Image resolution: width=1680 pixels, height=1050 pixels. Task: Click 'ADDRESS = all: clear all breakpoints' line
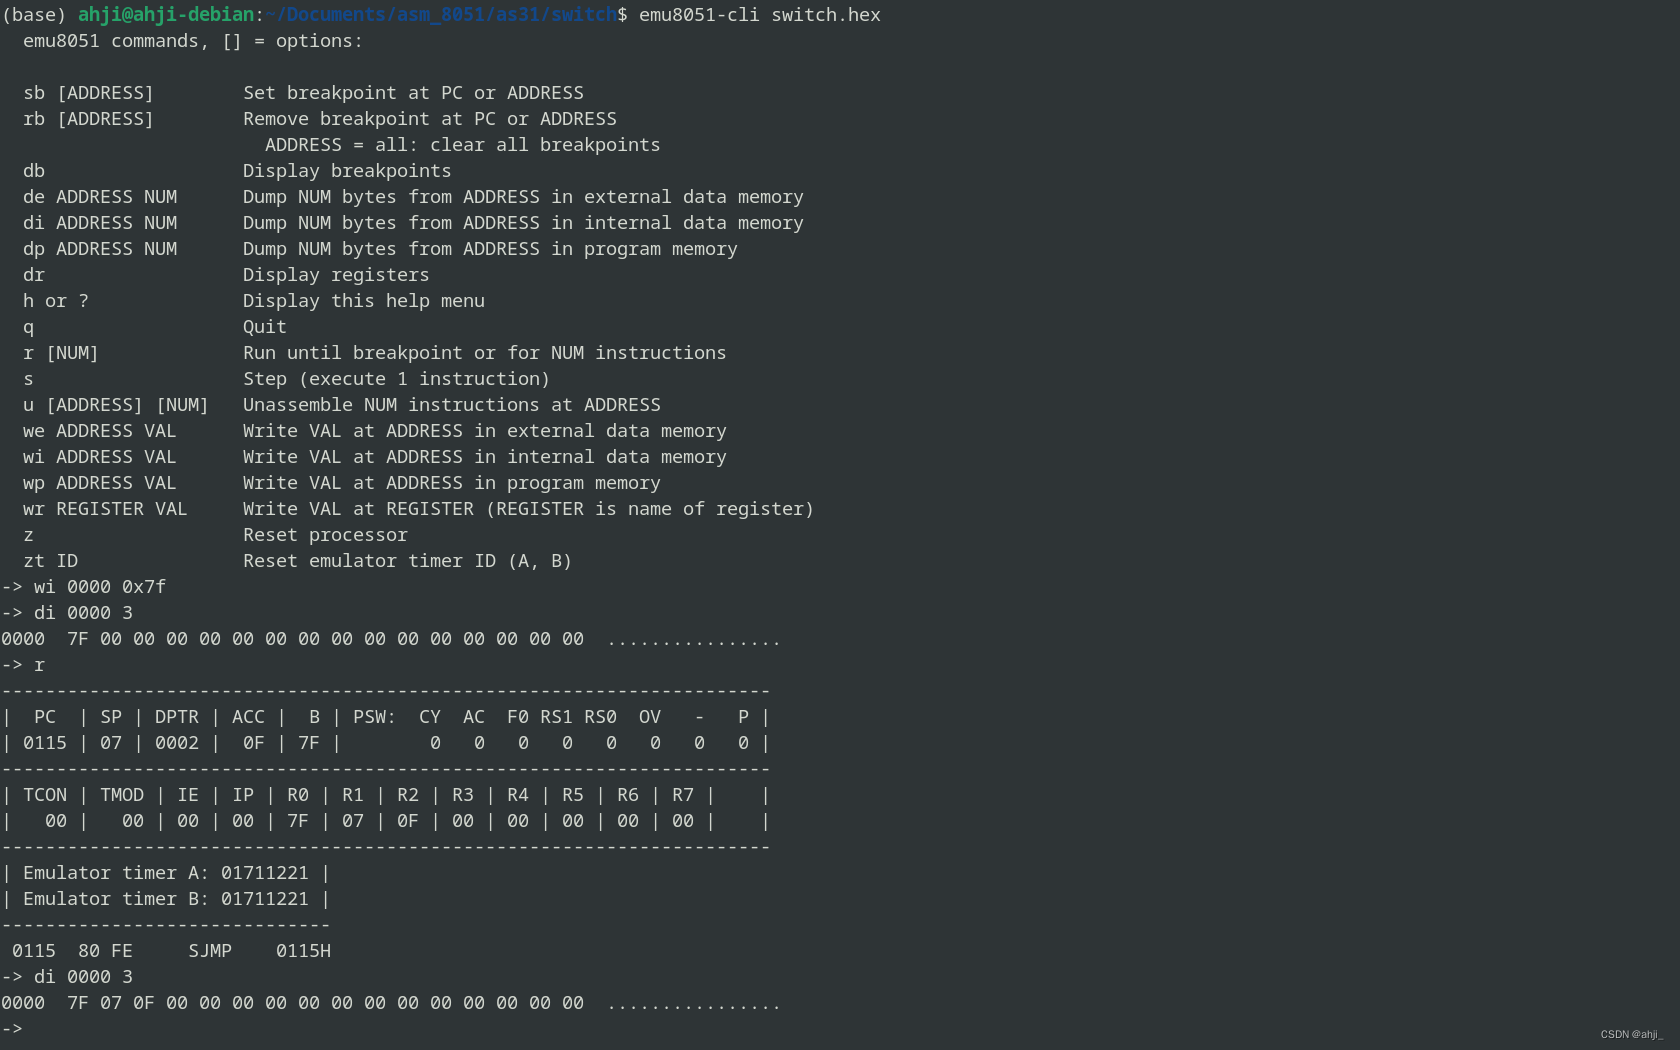(463, 145)
